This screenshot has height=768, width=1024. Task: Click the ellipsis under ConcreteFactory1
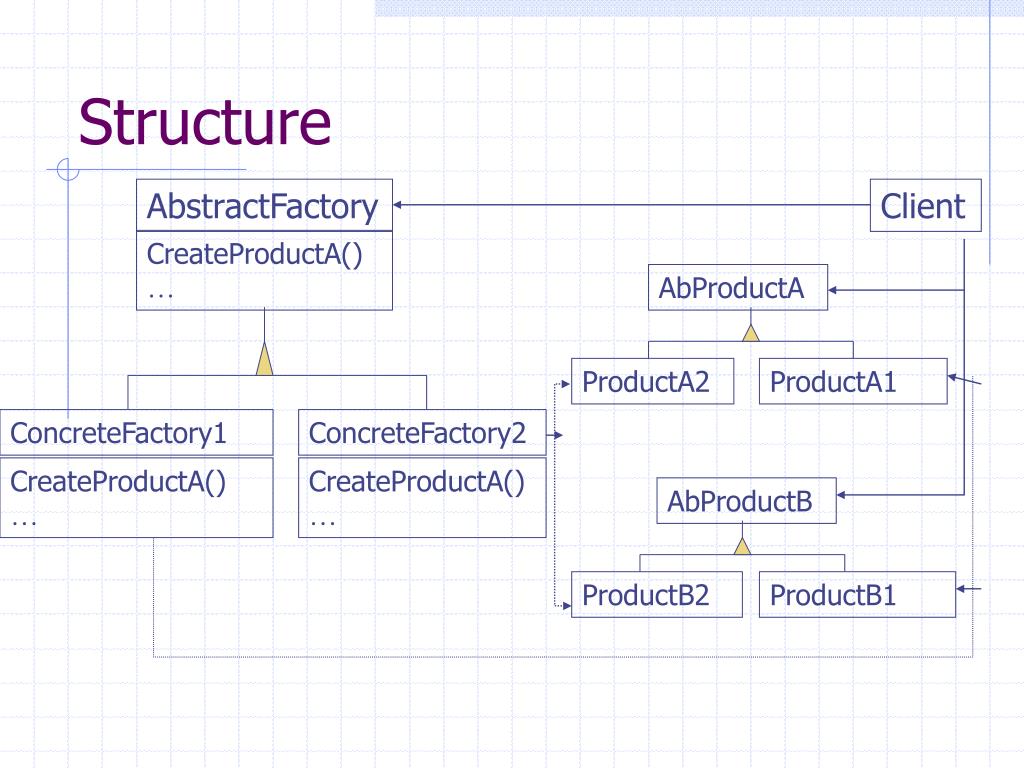point(24,524)
